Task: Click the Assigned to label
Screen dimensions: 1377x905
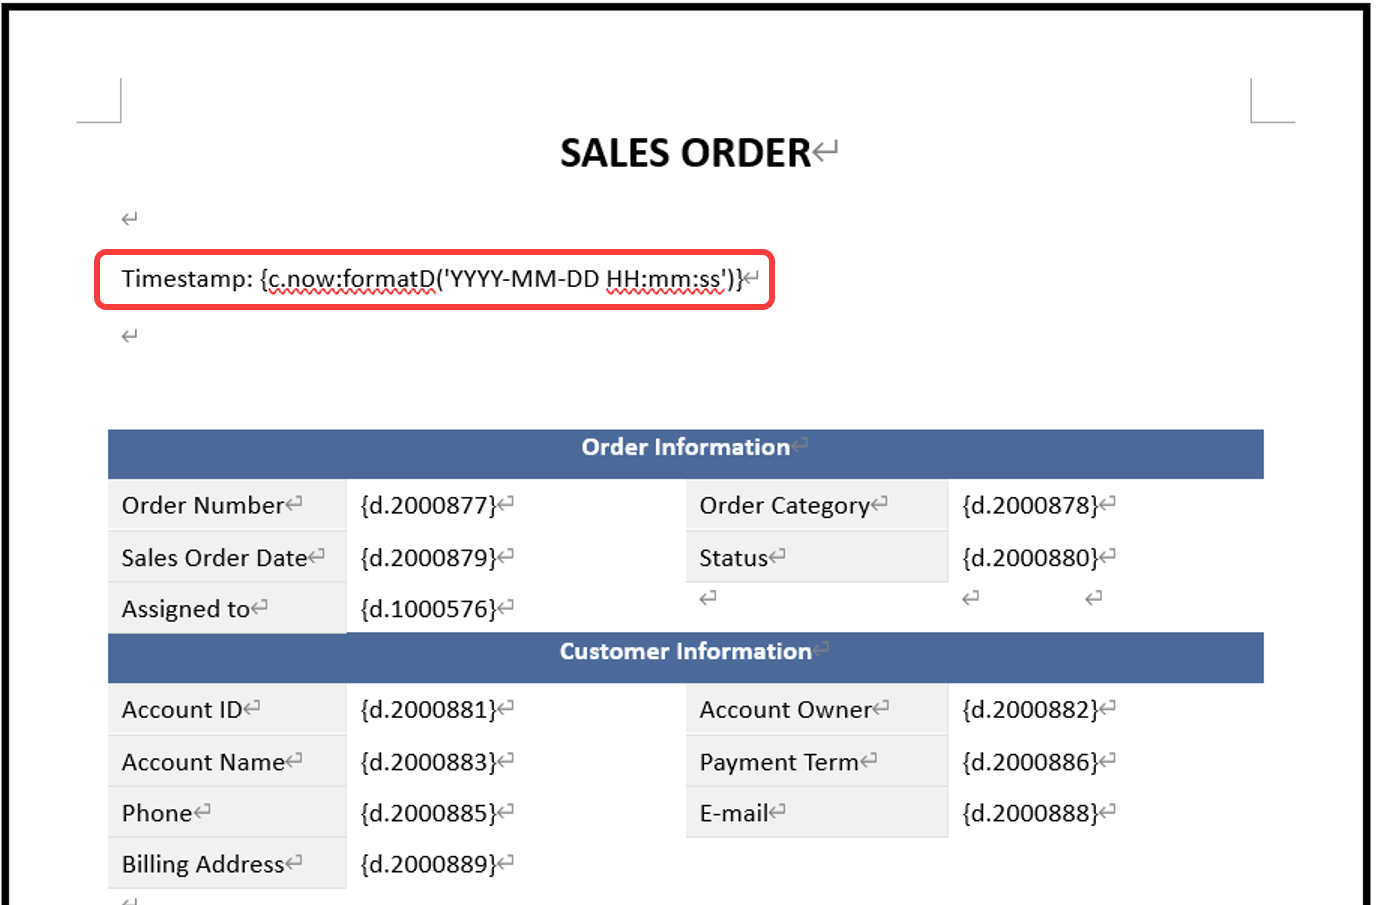Action: pyautogui.click(x=186, y=609)
